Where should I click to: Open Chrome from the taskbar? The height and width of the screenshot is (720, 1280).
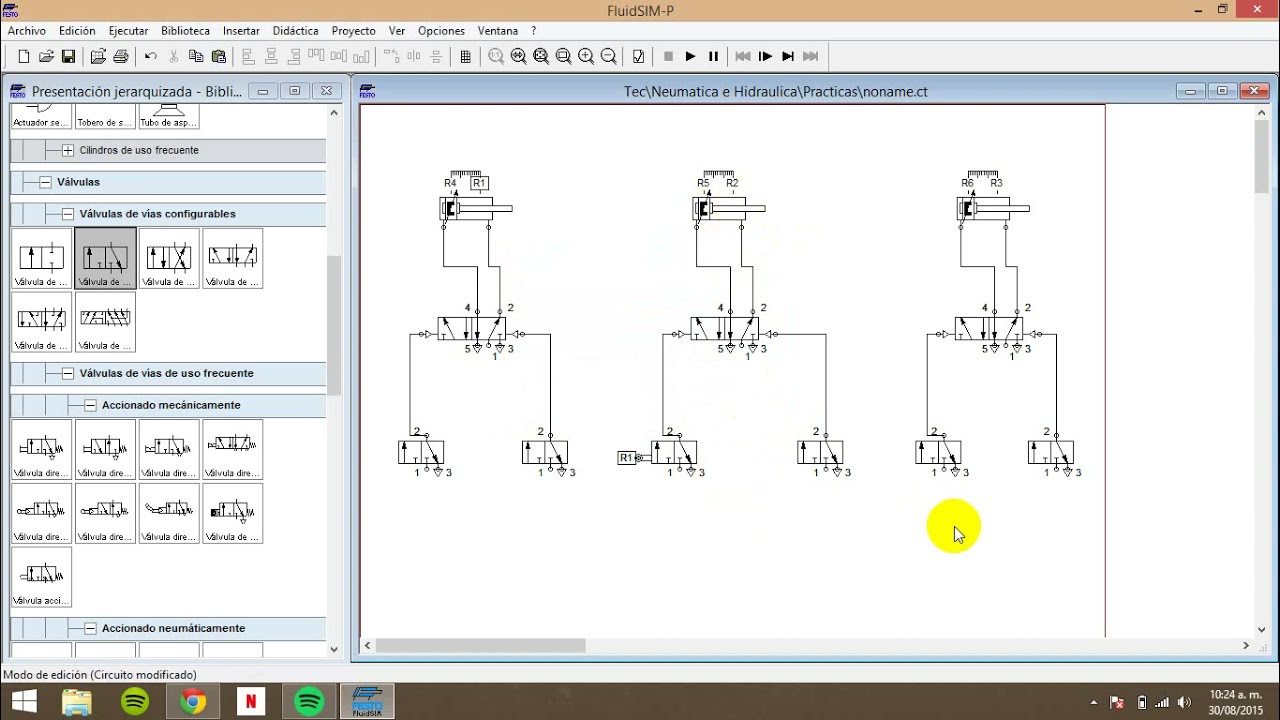pyautogui.click(x=193, y=702)
